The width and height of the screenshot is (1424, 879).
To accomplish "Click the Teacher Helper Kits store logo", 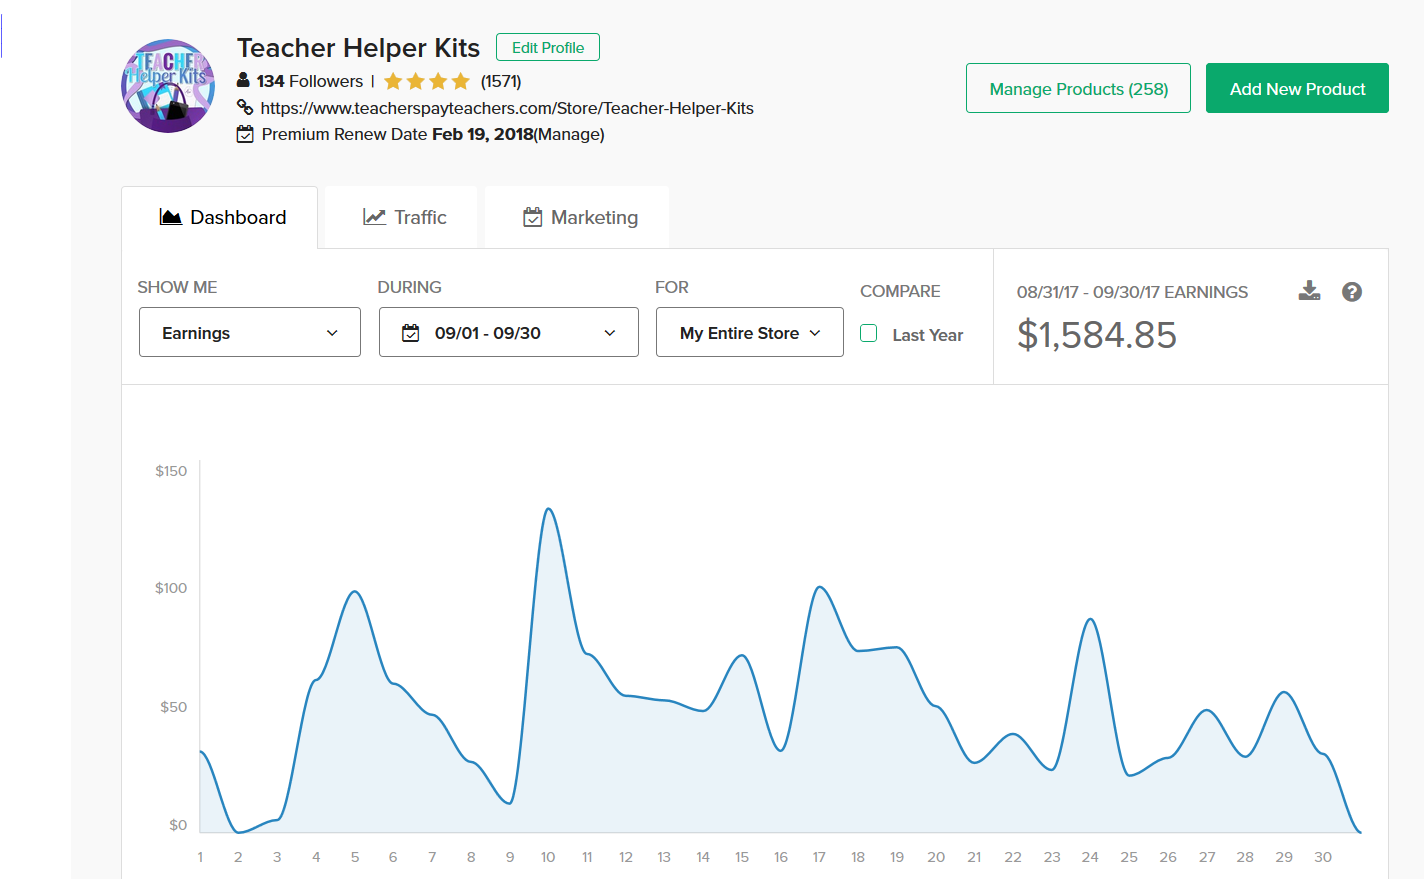I will 168,86.
